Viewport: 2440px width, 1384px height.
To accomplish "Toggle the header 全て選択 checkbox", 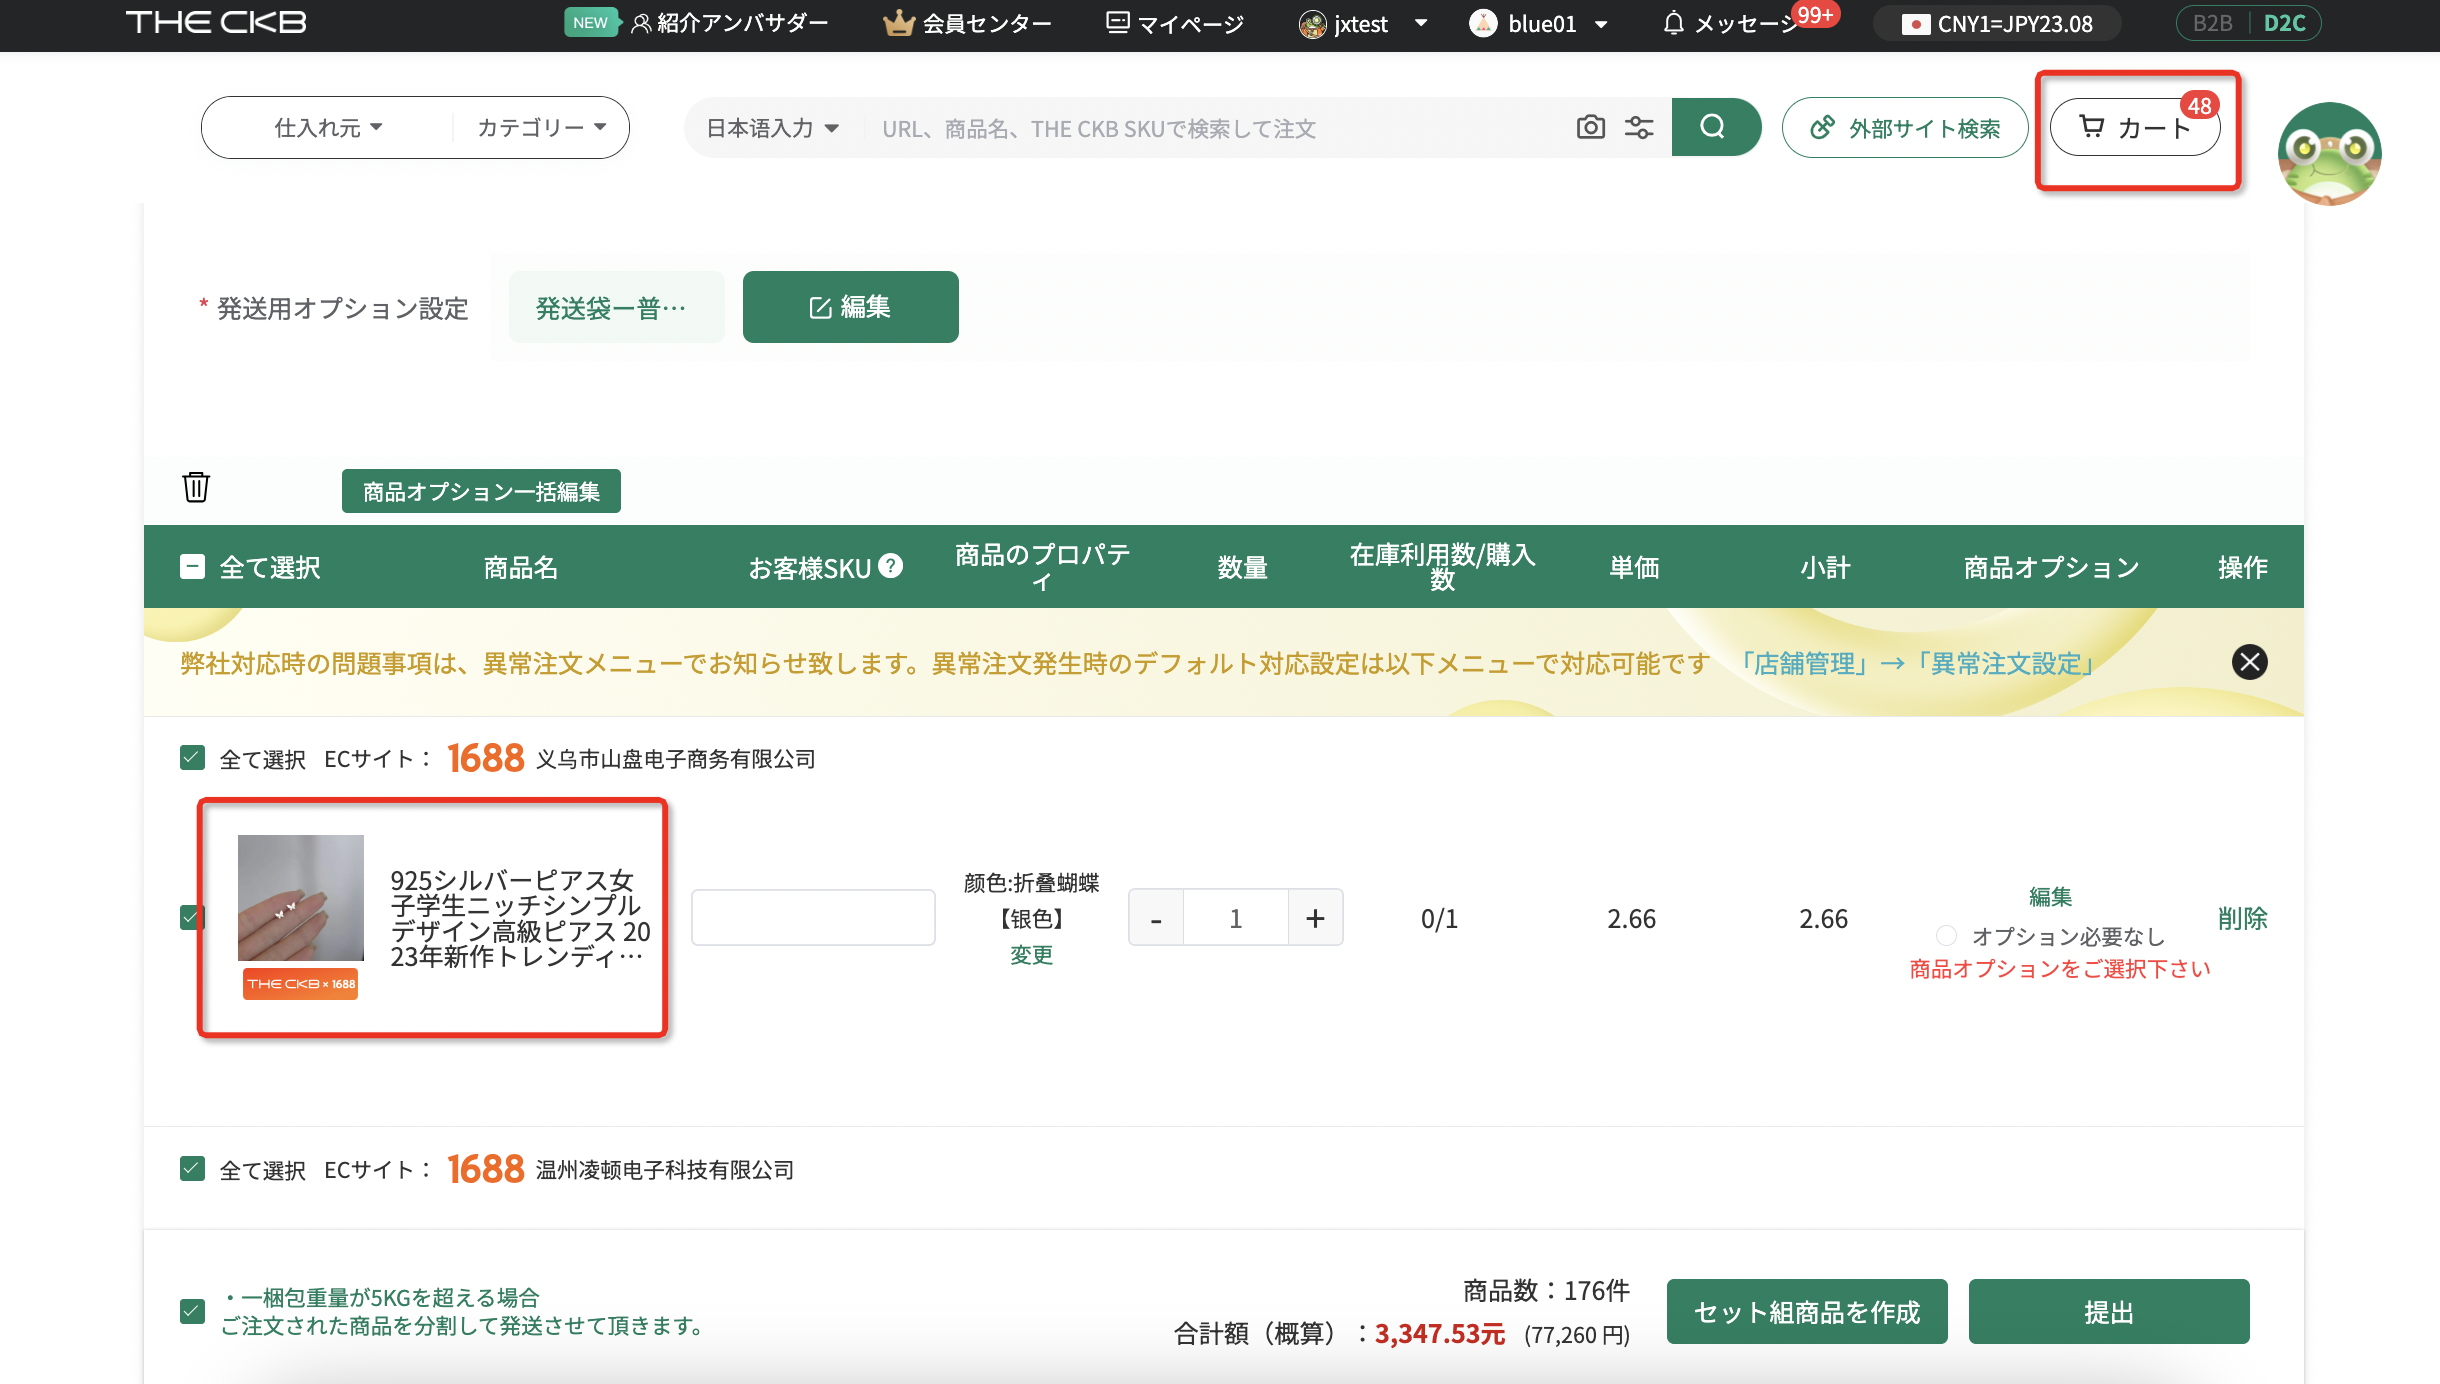I will coord(192,567).
